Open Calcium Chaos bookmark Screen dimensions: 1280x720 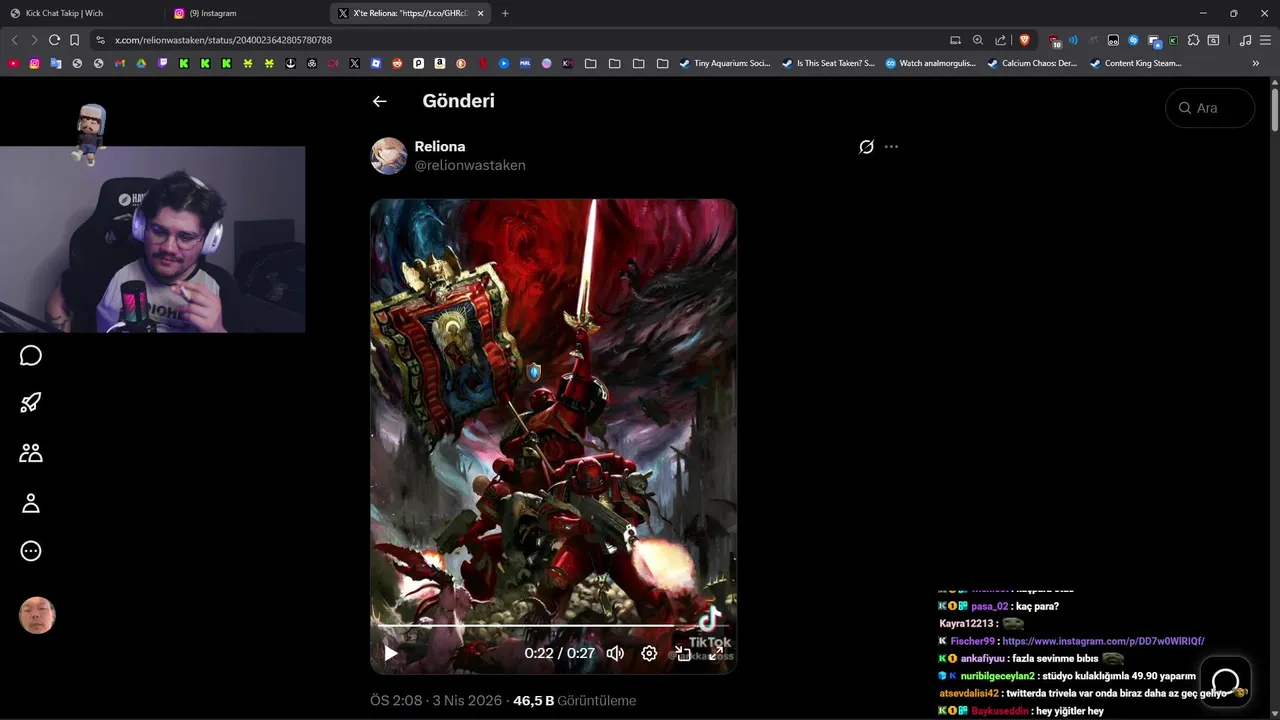coord(1032,63)
